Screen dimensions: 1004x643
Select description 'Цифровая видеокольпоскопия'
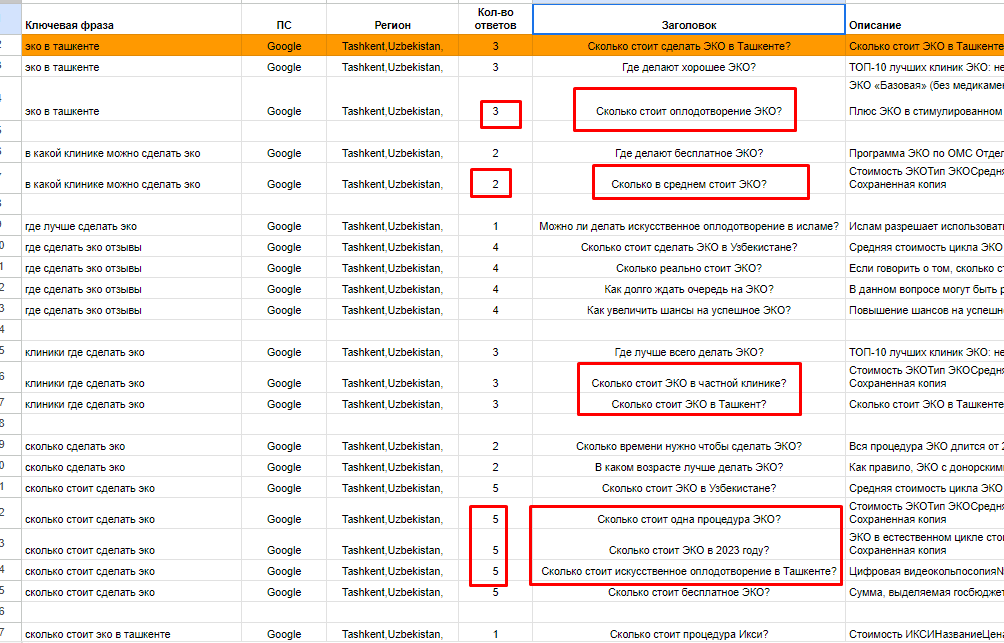tap(925, 571)
